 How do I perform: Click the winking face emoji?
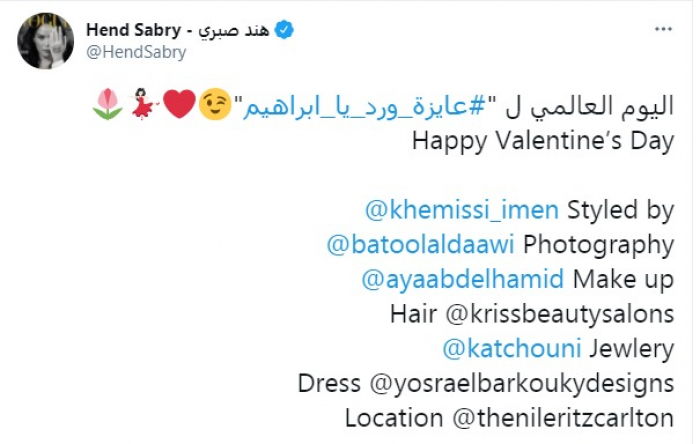tap(214, 102)
